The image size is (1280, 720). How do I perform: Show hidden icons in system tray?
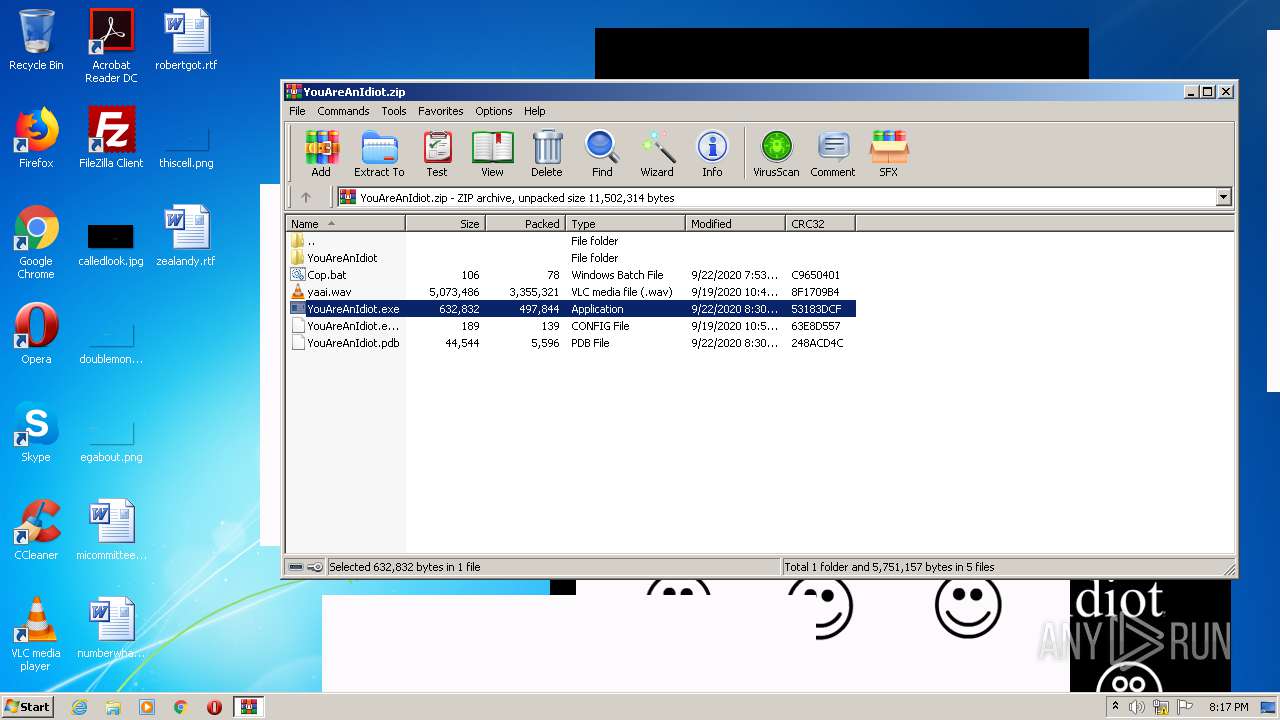(x=1115, y=707)
